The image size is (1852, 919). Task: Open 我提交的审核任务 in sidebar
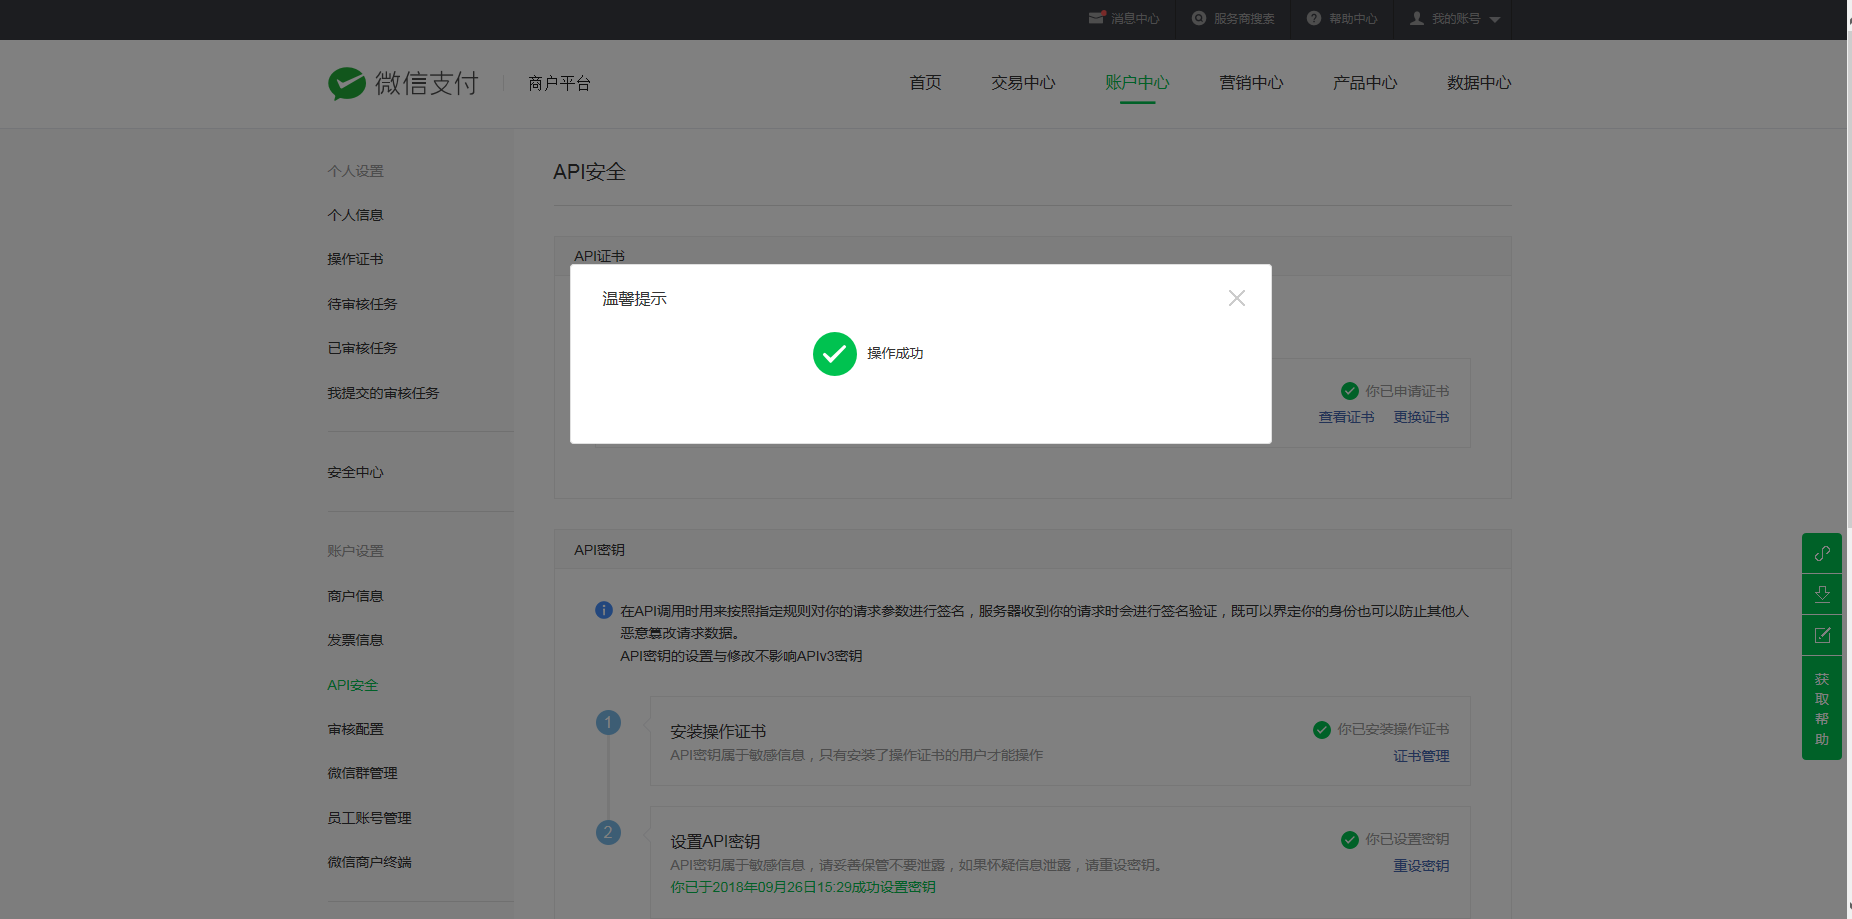[383, 393]
